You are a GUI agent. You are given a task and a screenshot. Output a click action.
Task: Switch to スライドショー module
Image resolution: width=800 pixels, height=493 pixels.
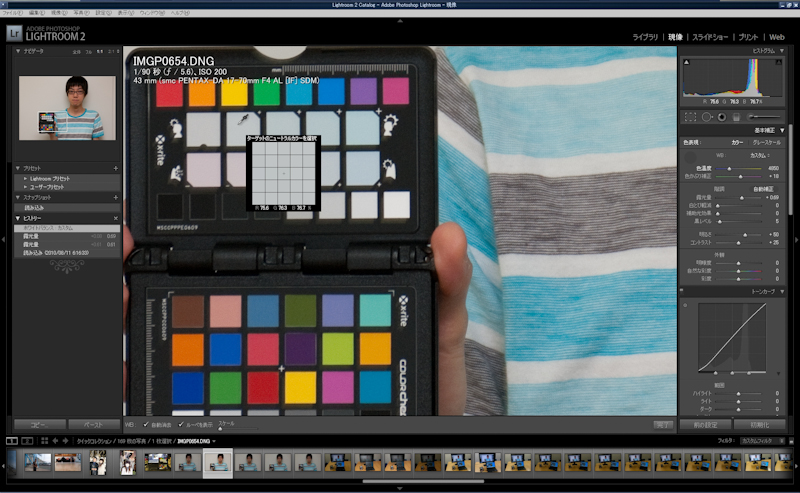tap(710, 37)
